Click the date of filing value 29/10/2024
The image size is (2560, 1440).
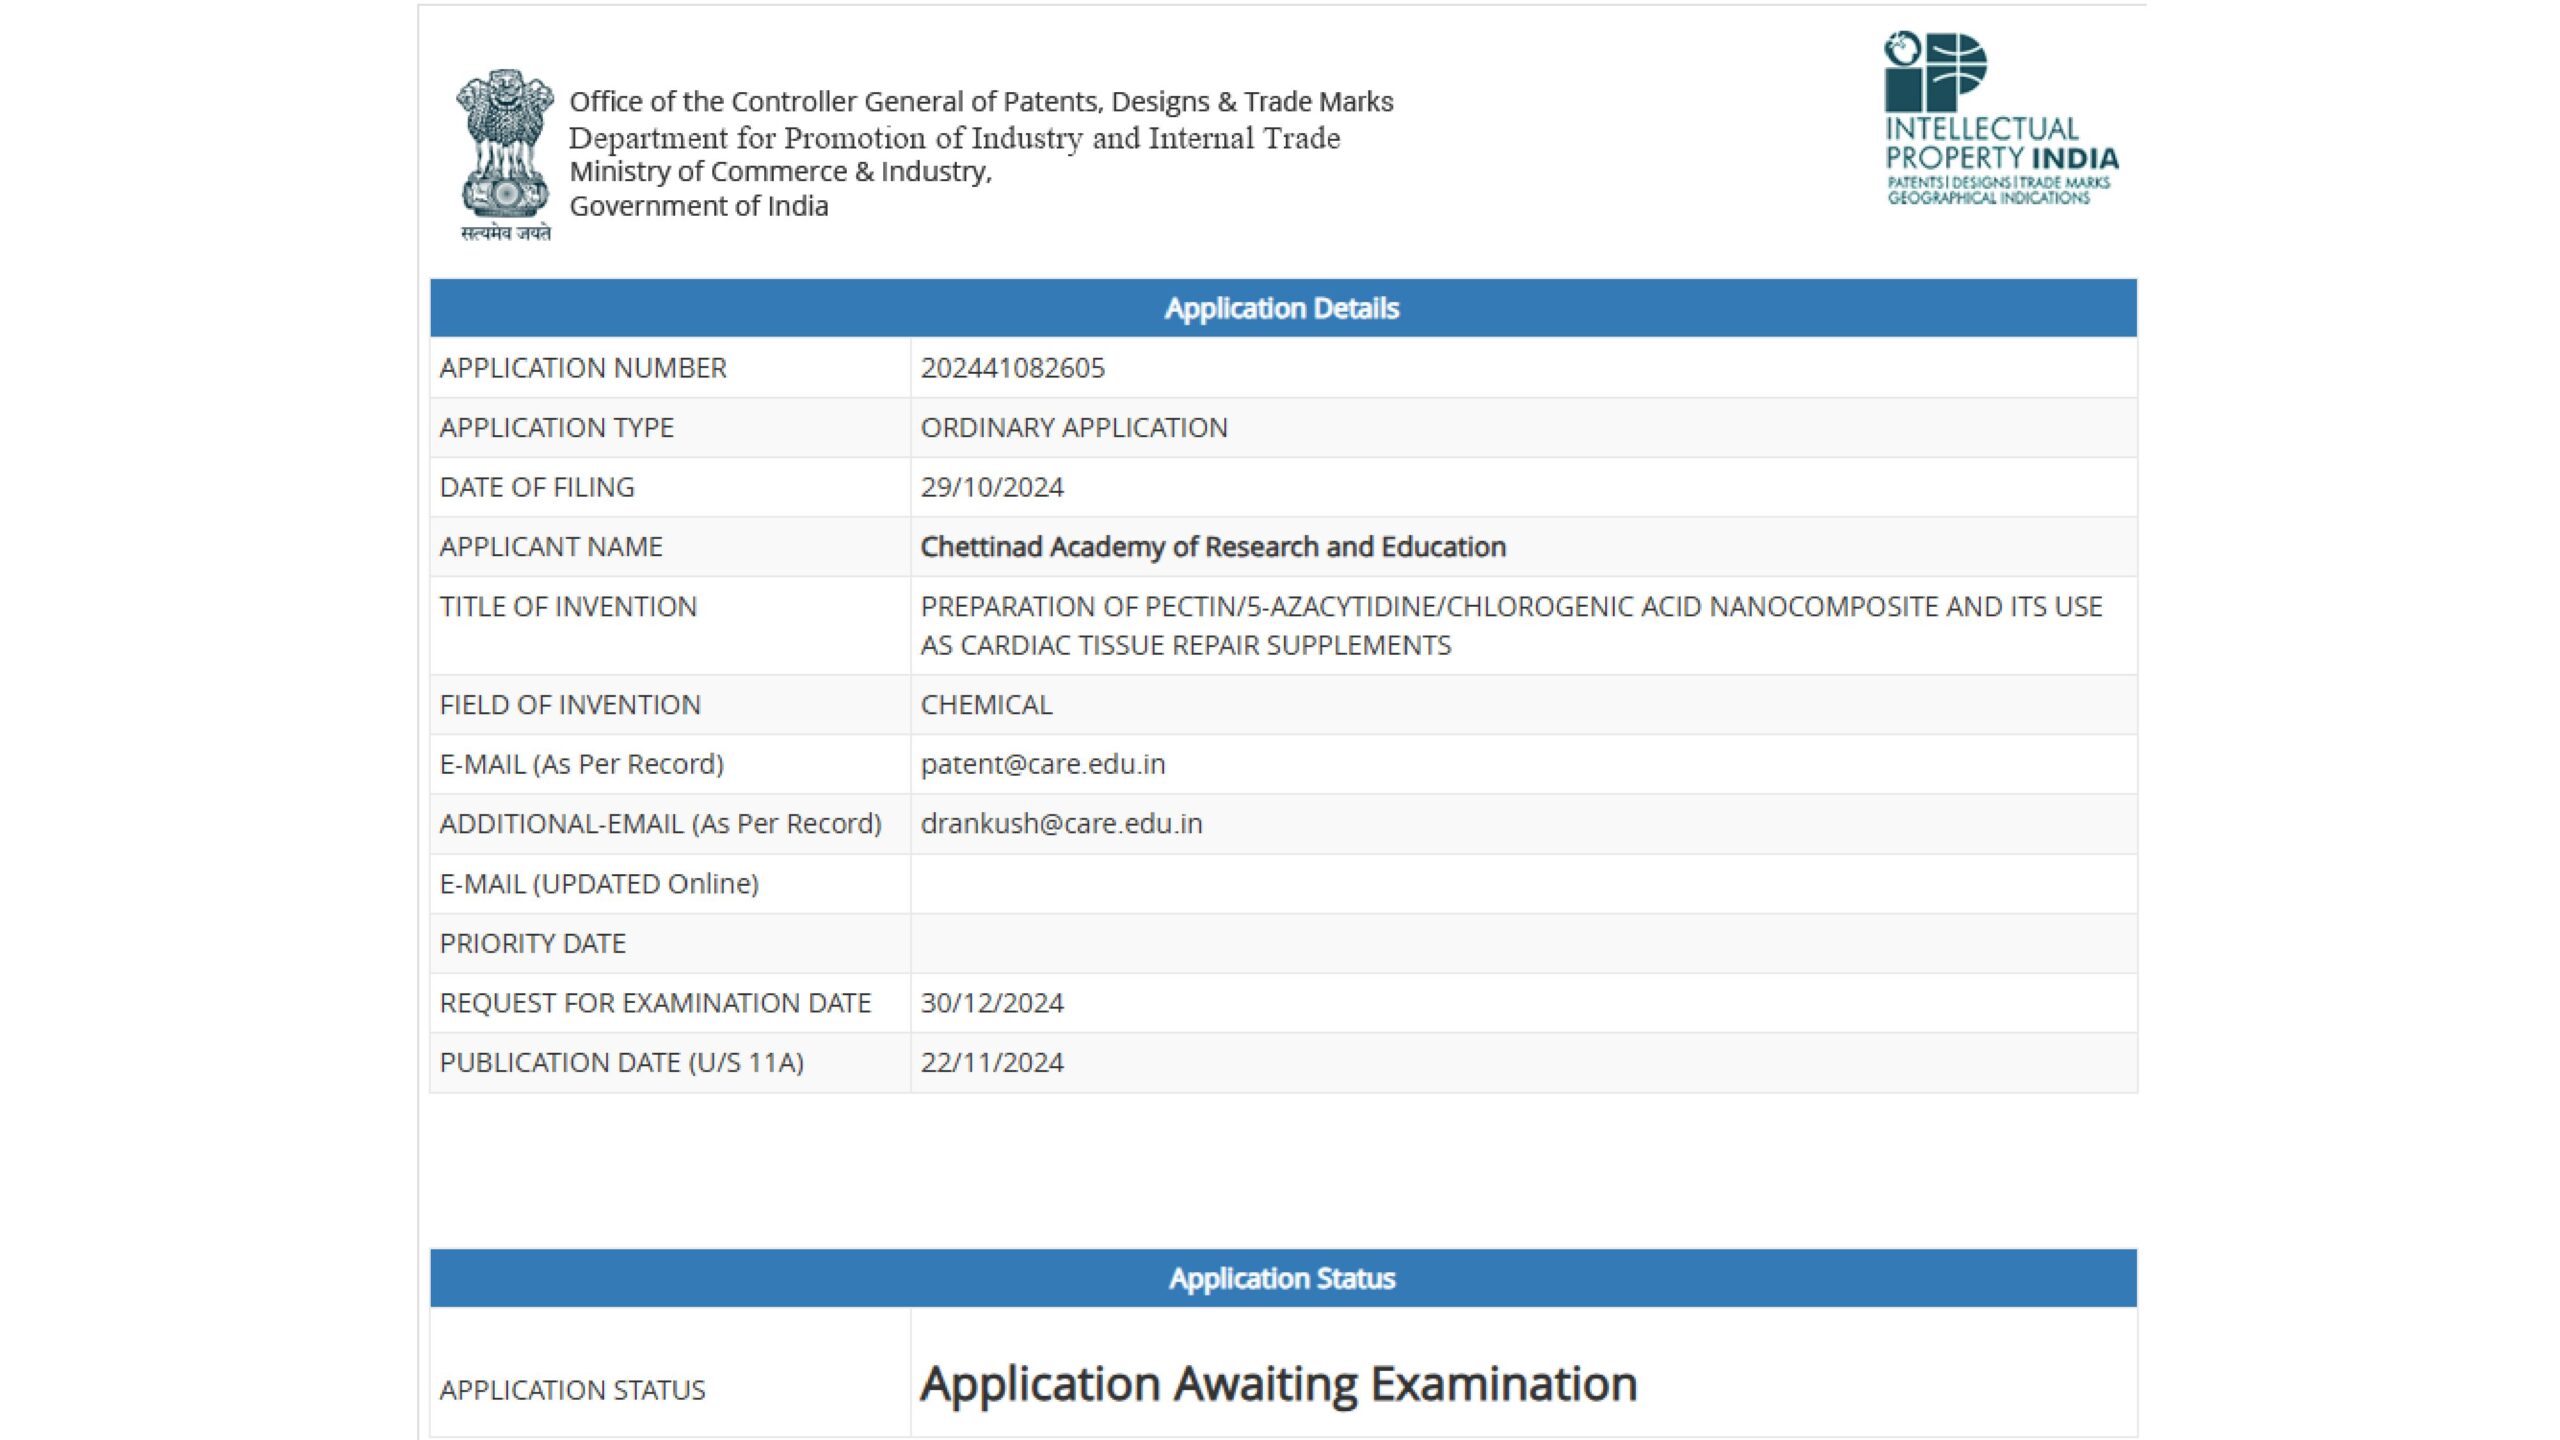pos(991,487)
